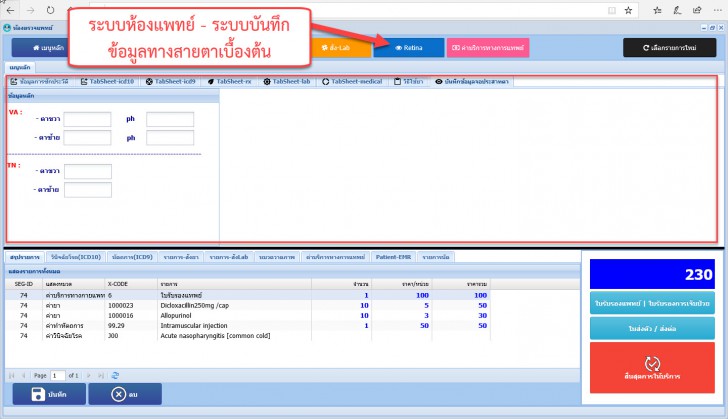Screen dimensions: 728x419
Task: Switch to the TabSheet-icd9 tab
Action: point(170,81)
